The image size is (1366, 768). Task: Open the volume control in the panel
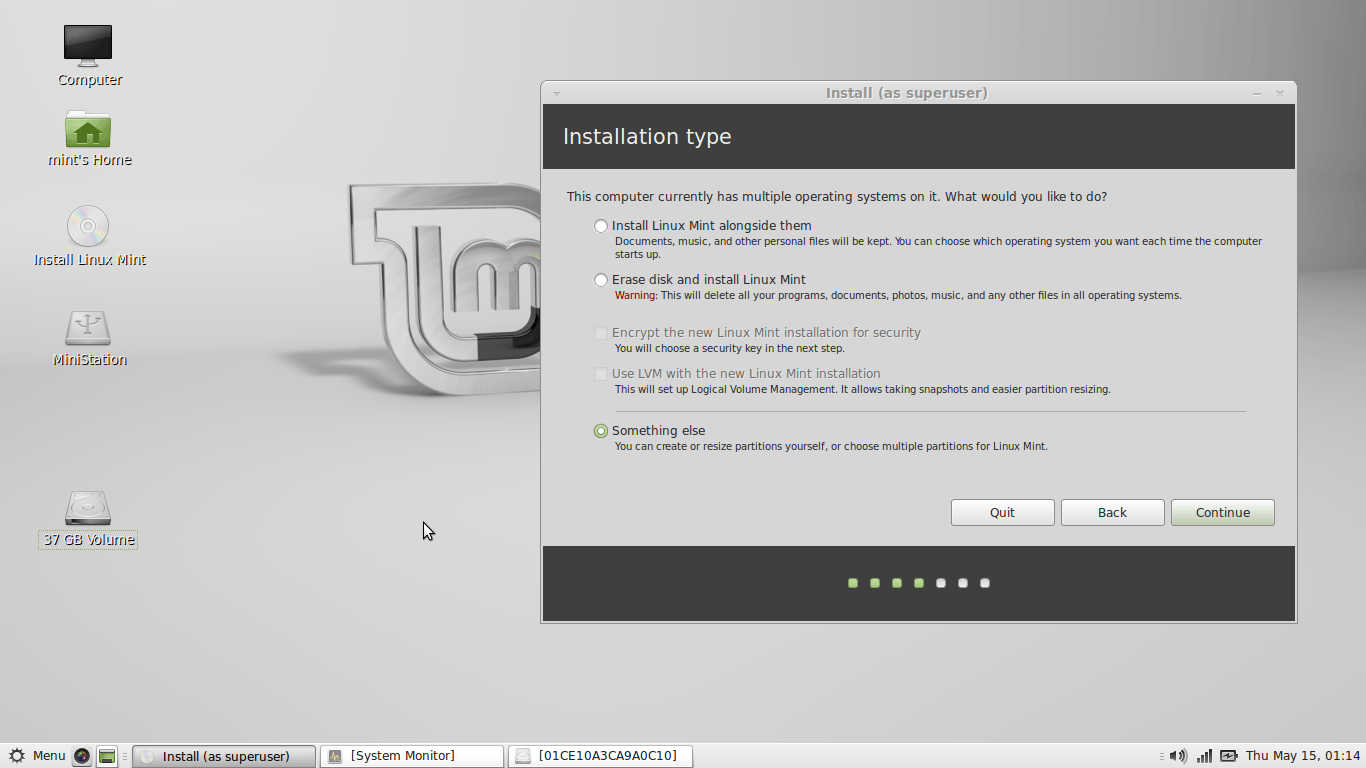[1179, 756]
